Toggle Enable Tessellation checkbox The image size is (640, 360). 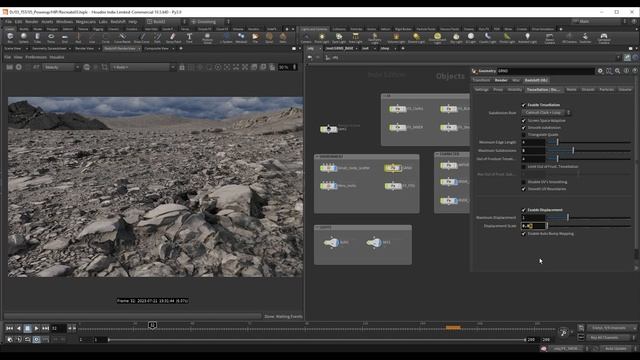coord(524,105)
